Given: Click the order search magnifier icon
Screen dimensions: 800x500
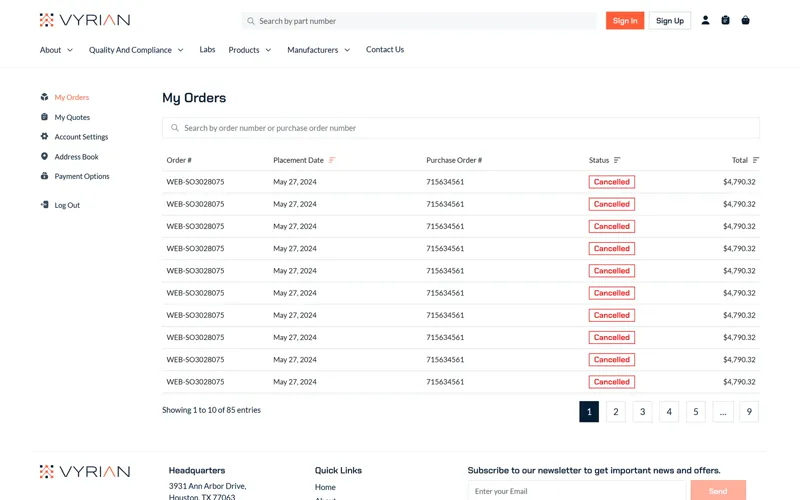Looking at the screenshot, I should [174, 128].
